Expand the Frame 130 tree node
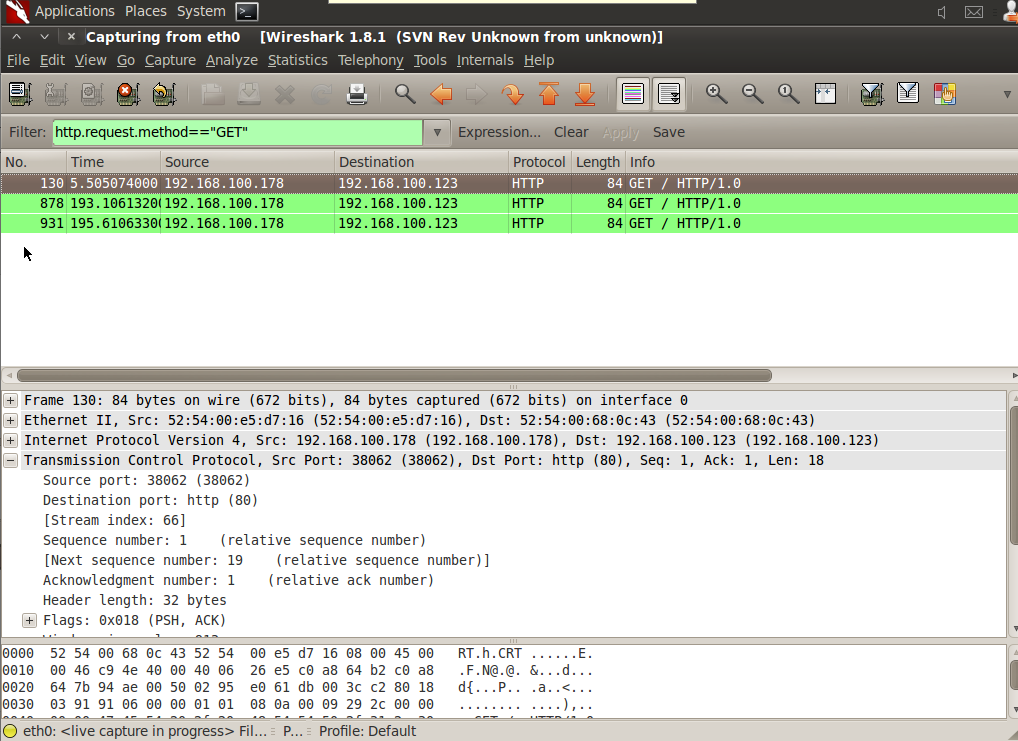This screenshot has height=741, width=1018. coord(10,401)
